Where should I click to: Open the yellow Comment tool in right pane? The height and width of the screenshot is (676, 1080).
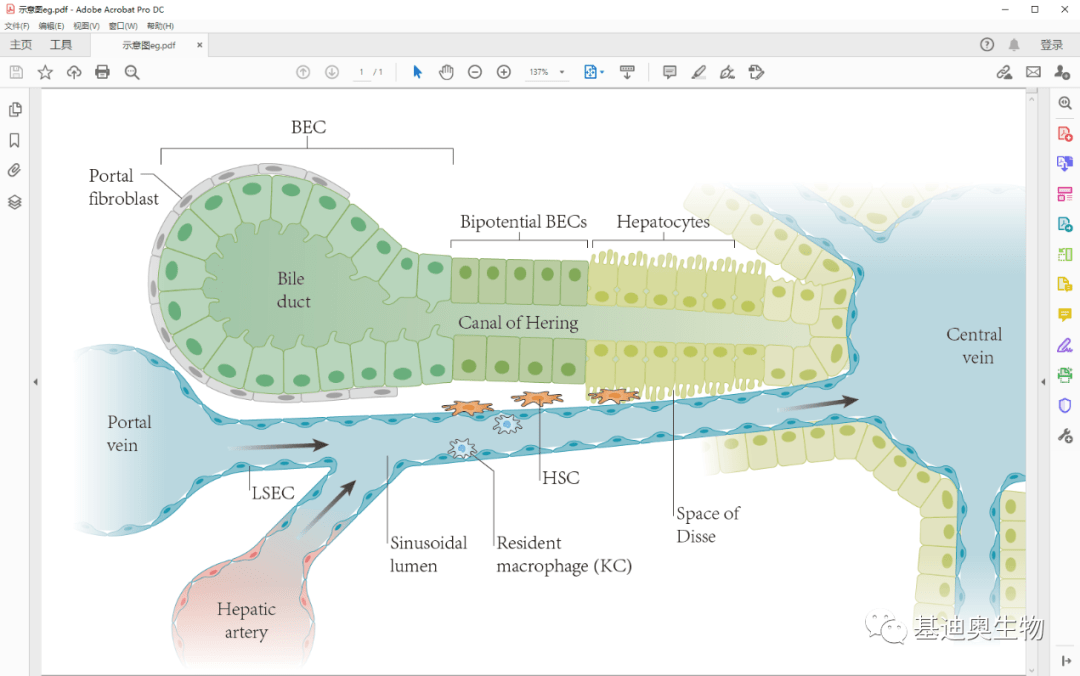coord(1065,315)
